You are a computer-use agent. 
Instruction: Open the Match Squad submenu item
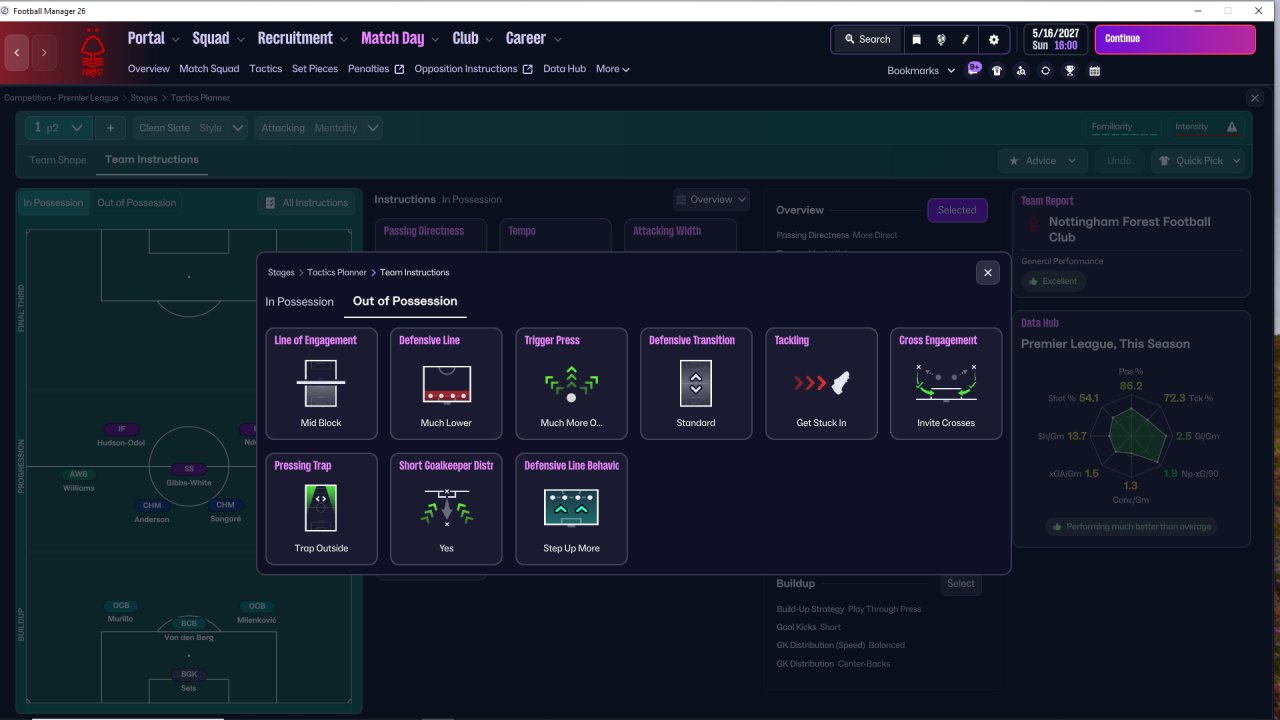tap(209, 69)
